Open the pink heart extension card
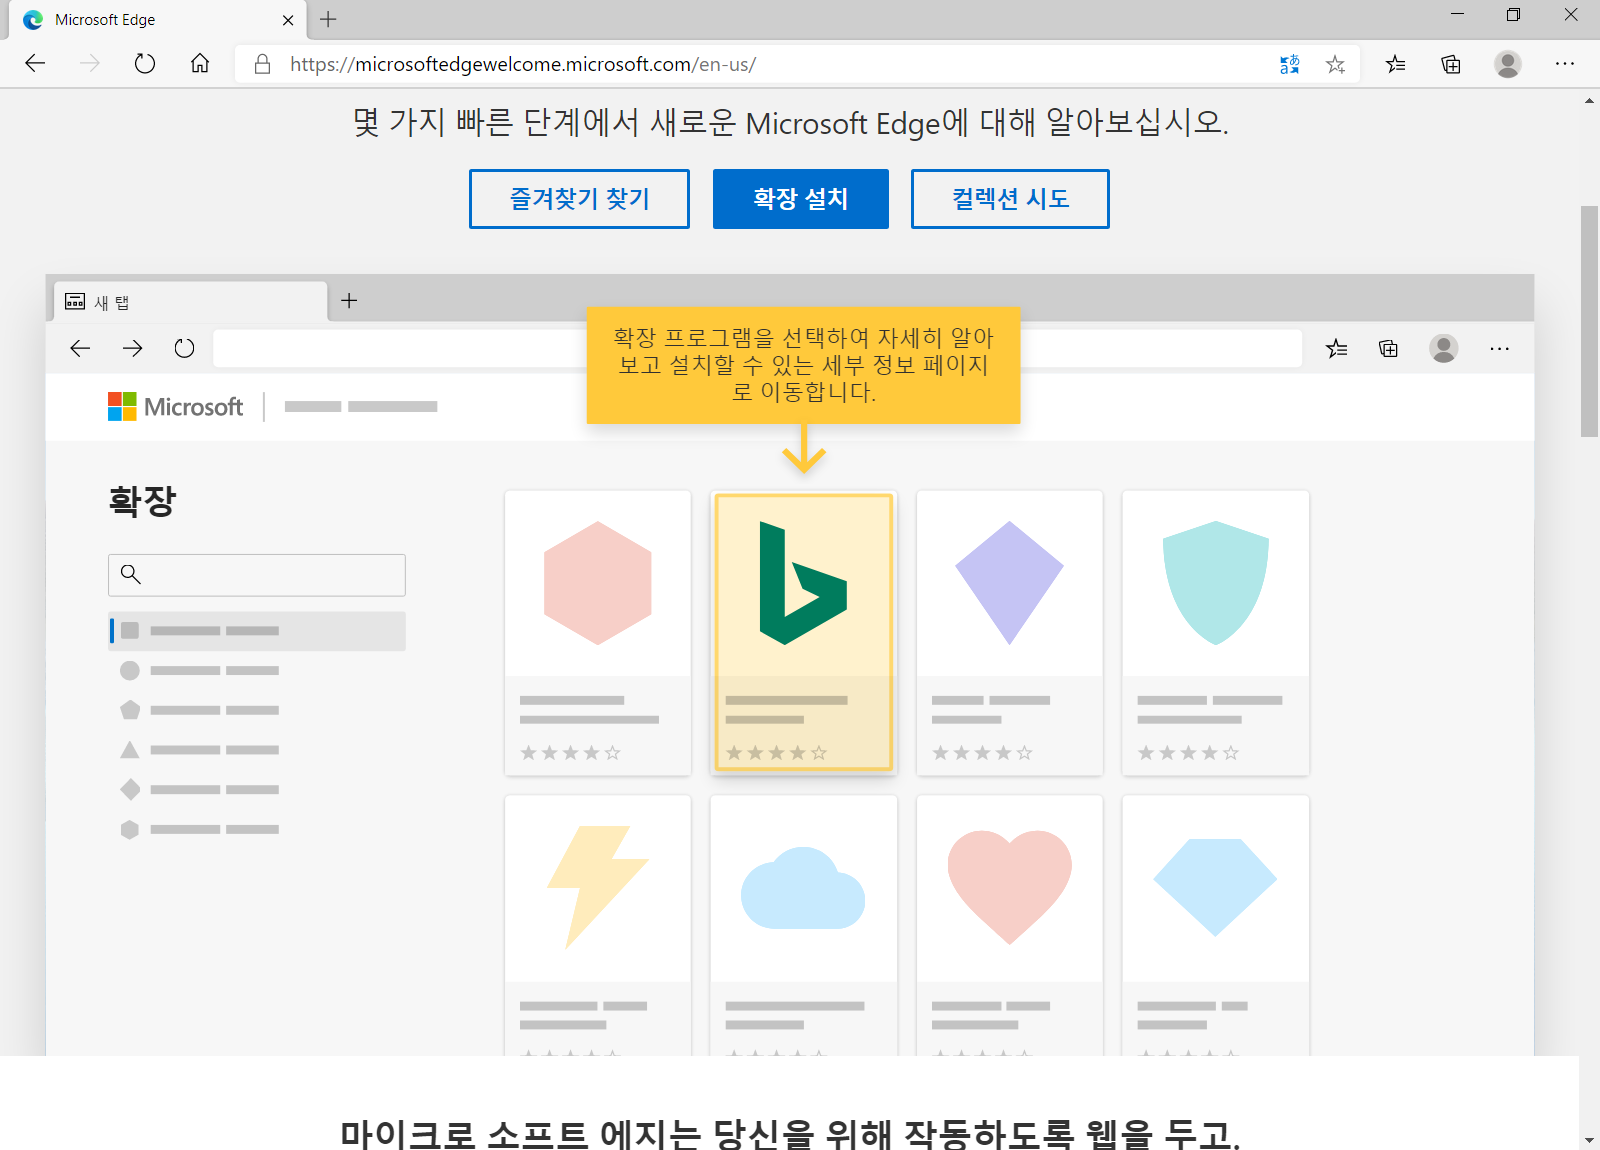This screenshot has height=1150, width=1600. point(1010,925)
